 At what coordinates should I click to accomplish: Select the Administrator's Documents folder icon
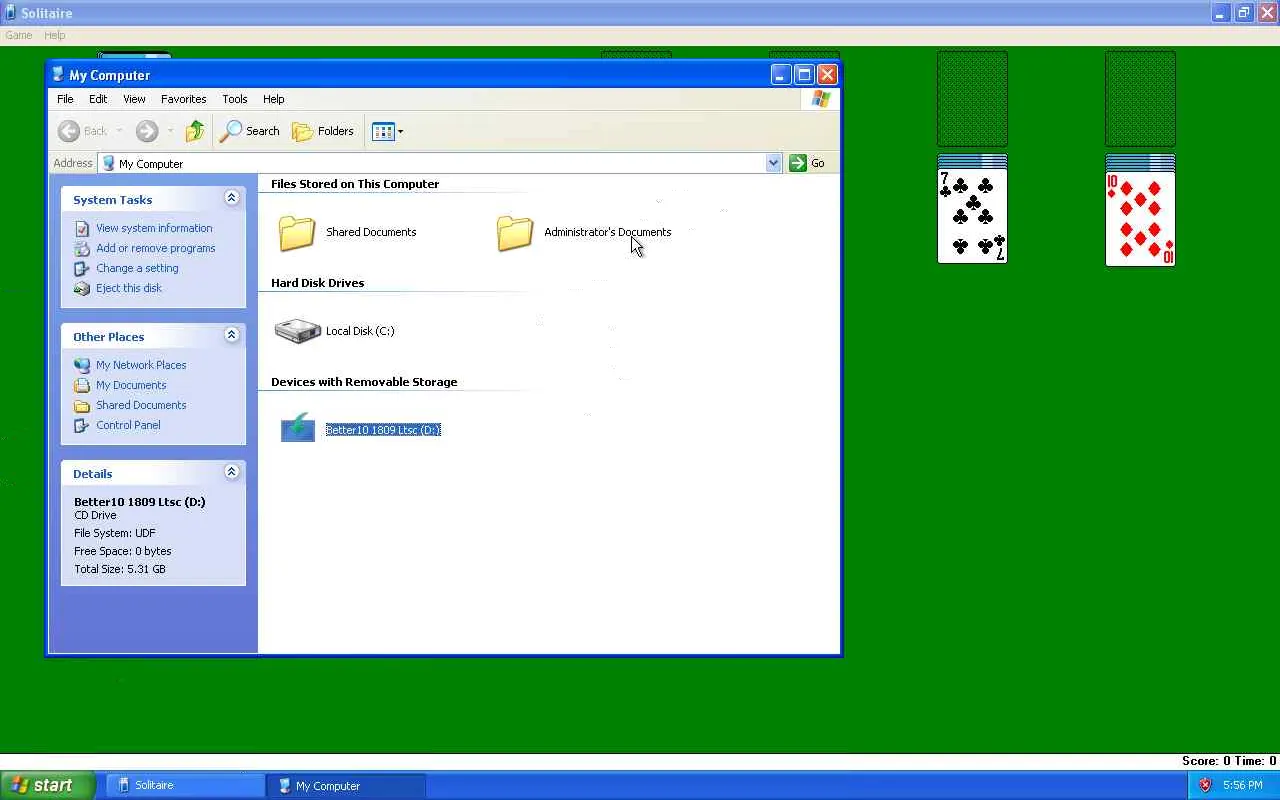pyautogui.click(x=515, y=233)
